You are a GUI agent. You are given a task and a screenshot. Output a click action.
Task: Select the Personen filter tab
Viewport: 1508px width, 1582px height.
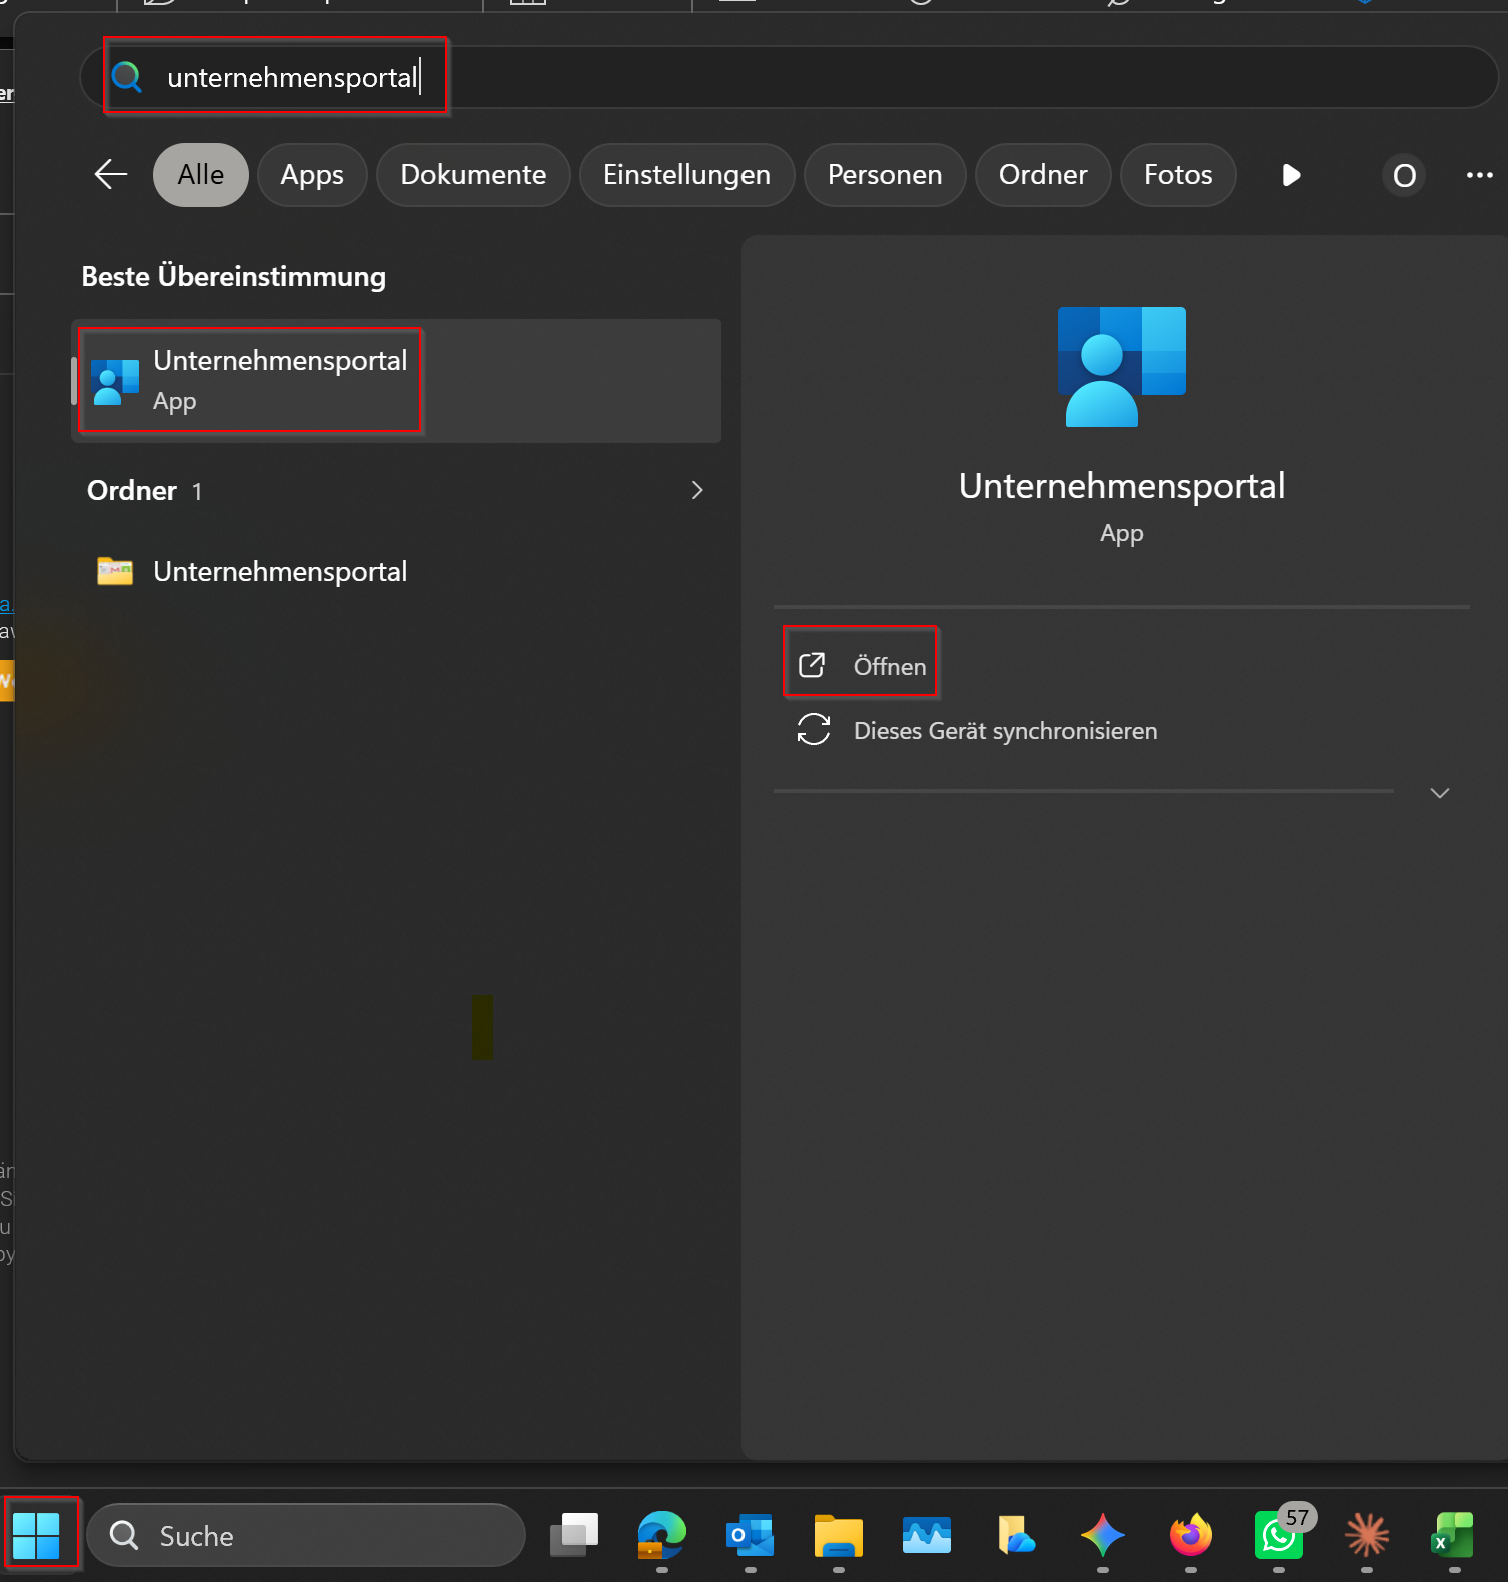coord(885,175)
